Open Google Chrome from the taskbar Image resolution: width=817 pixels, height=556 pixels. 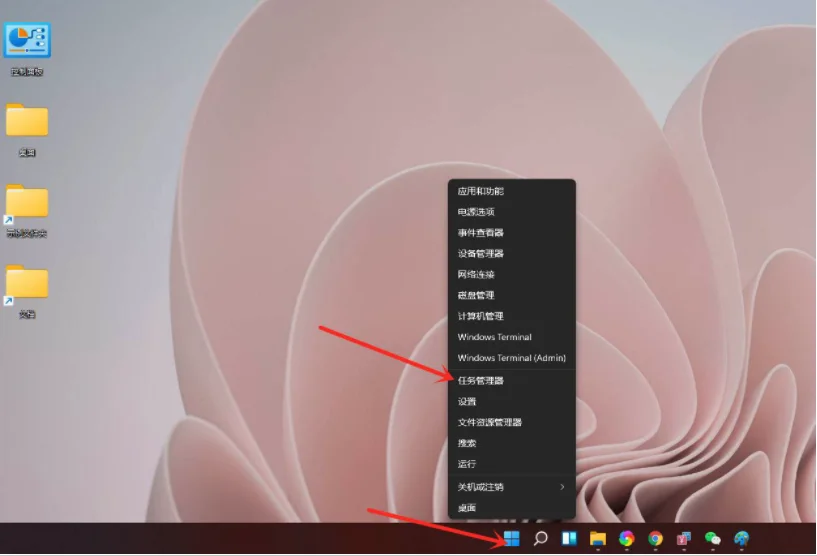[655, 539]
